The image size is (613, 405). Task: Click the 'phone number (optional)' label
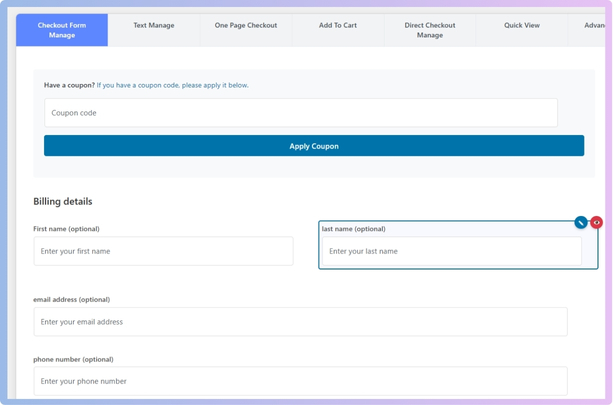click(x=73, y=359)
